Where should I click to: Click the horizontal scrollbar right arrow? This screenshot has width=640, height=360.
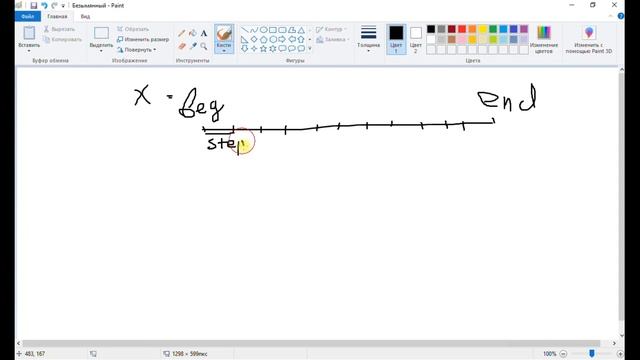point(614,343)
